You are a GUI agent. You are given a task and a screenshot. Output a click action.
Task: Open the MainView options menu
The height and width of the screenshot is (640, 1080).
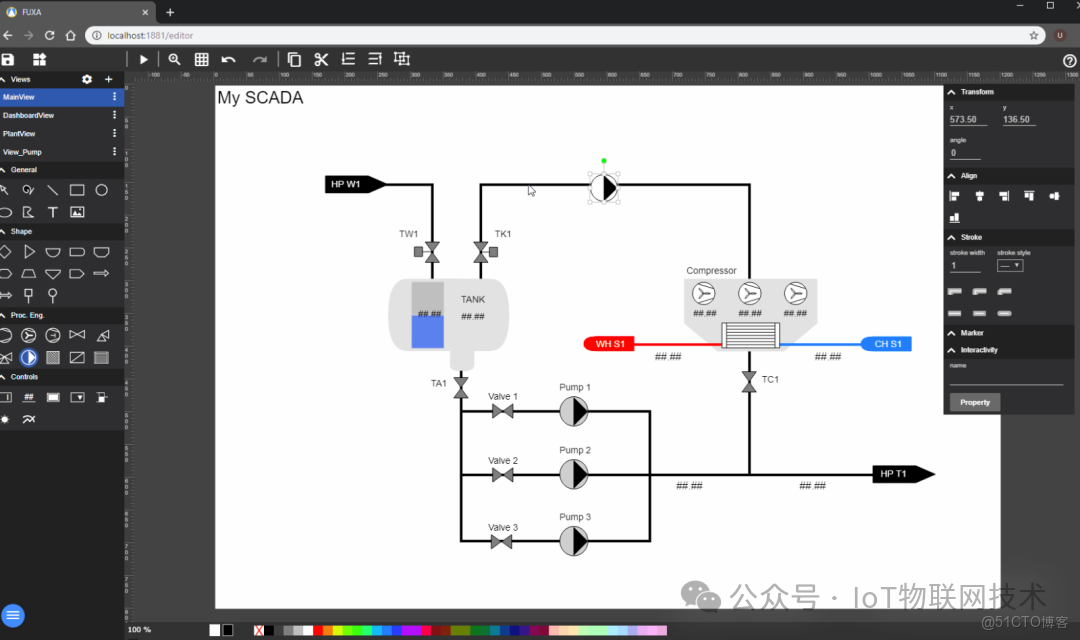point(114,97)
